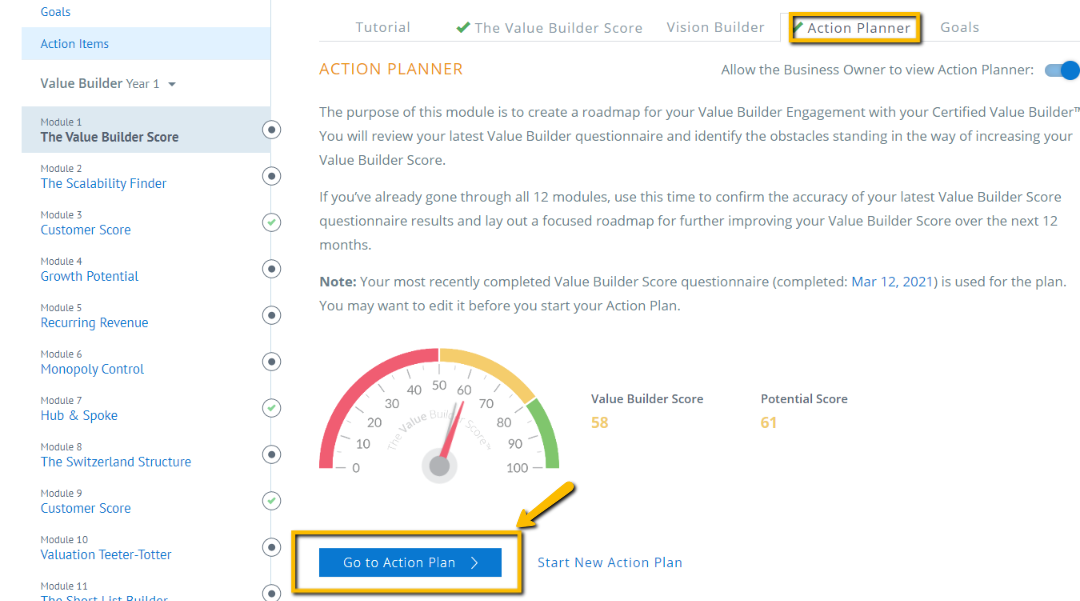
Task: Open the Tutorial tab
Action: click(x=382, y=28)
